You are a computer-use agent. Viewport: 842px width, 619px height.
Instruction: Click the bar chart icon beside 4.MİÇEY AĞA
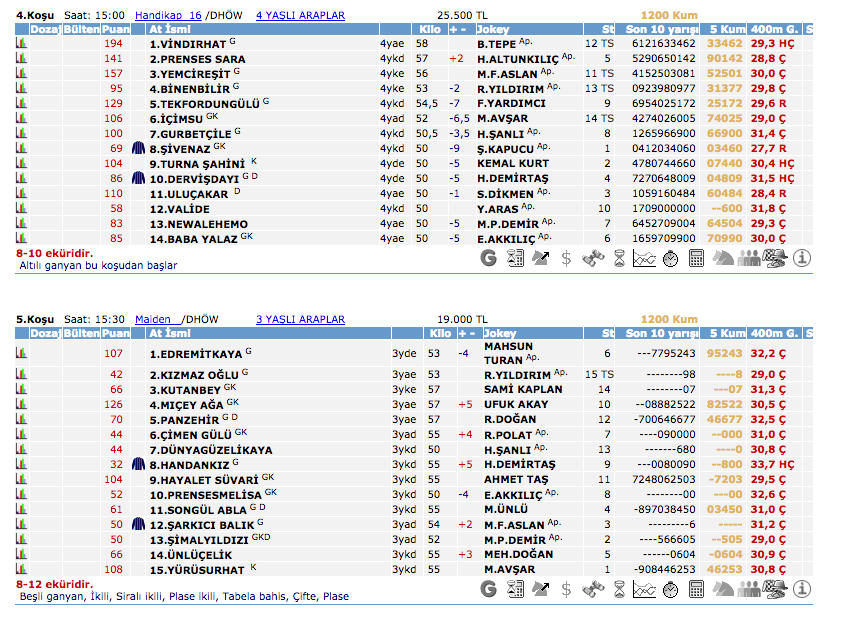click(x=21, y=405)
